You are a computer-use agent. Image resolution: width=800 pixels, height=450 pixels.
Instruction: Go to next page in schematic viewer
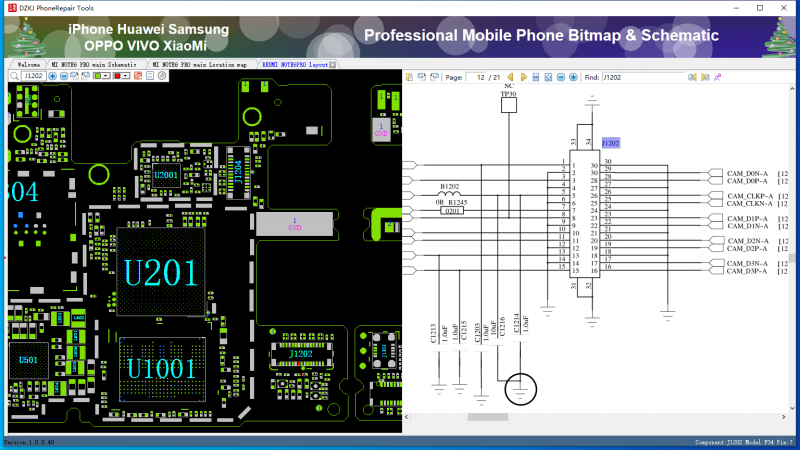[523, 76]
